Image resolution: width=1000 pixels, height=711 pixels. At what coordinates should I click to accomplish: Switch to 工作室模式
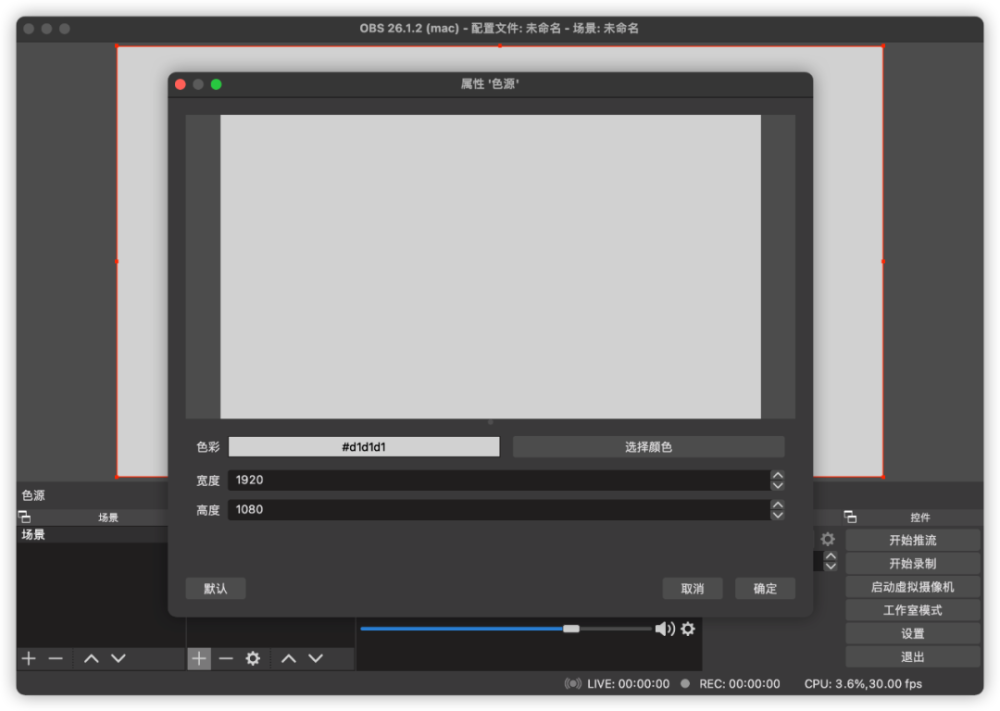pos(913,610)
